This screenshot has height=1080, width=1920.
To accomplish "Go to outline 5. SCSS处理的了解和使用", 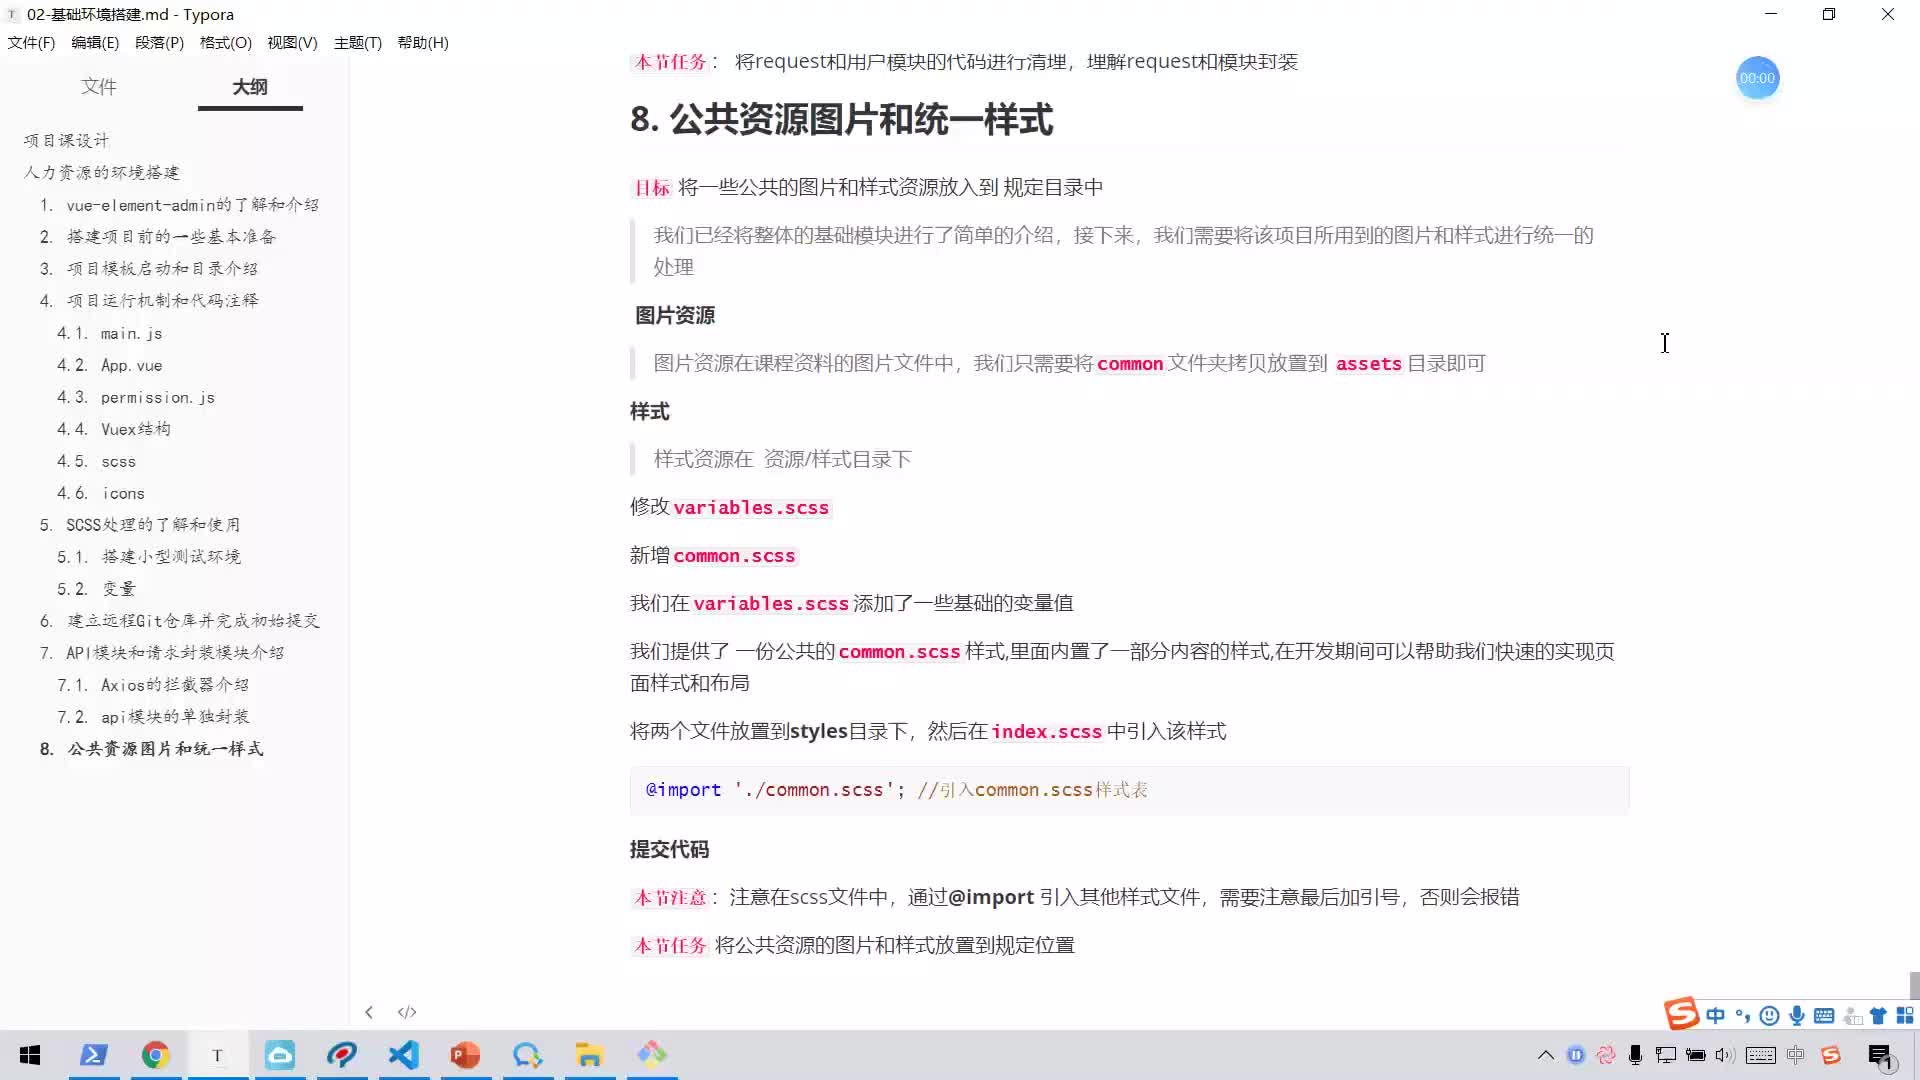I will (140, 525).
